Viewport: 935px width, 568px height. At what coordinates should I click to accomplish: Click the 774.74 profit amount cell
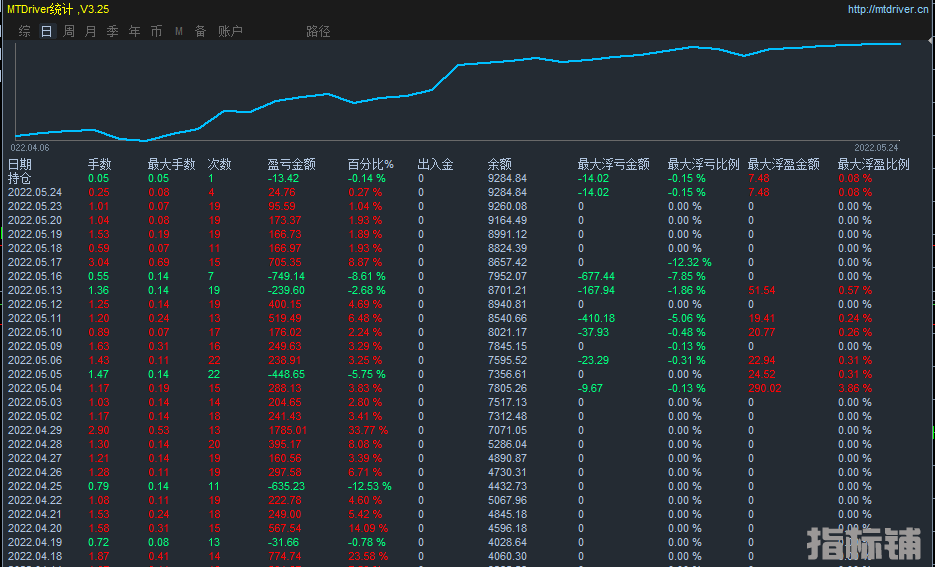click(x=285, y=556)
